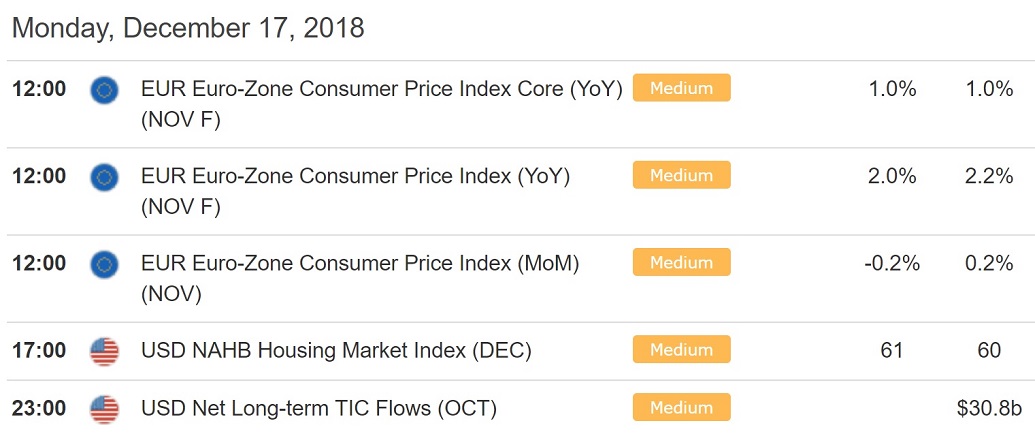
Task: Click Medium badge for CPI Core (YoY)
Action: [681, 88]
